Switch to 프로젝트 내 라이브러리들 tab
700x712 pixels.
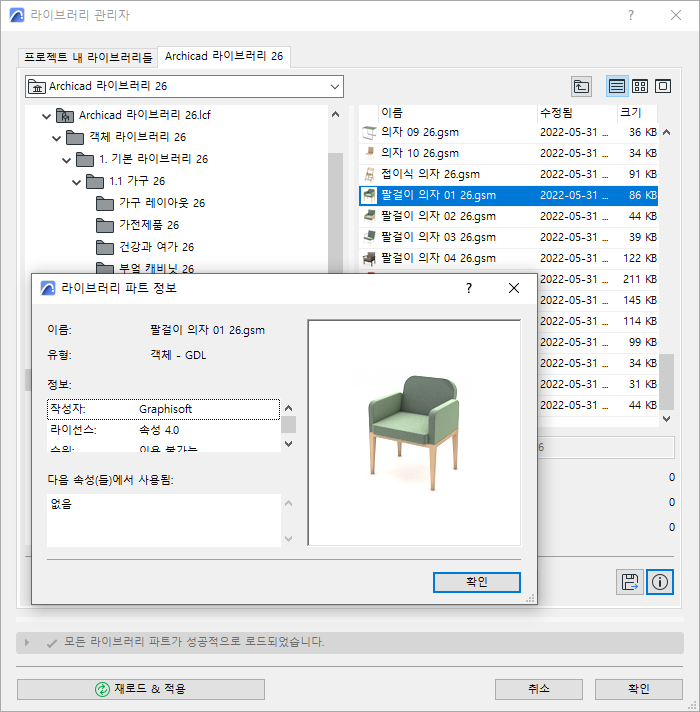(88, 57)
